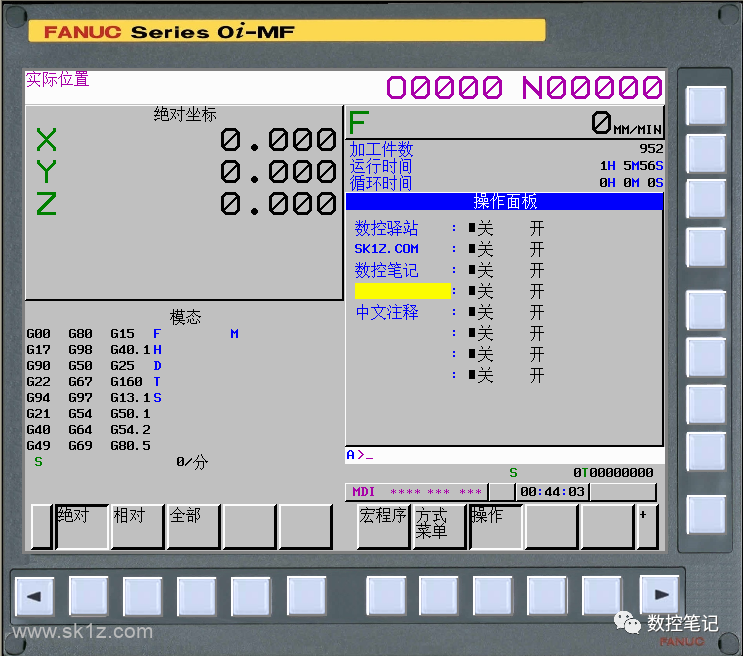The height and width of the screenshot is (656, 743).
Task: Click the Y axis 0.000 value
Action: (279, 172)
